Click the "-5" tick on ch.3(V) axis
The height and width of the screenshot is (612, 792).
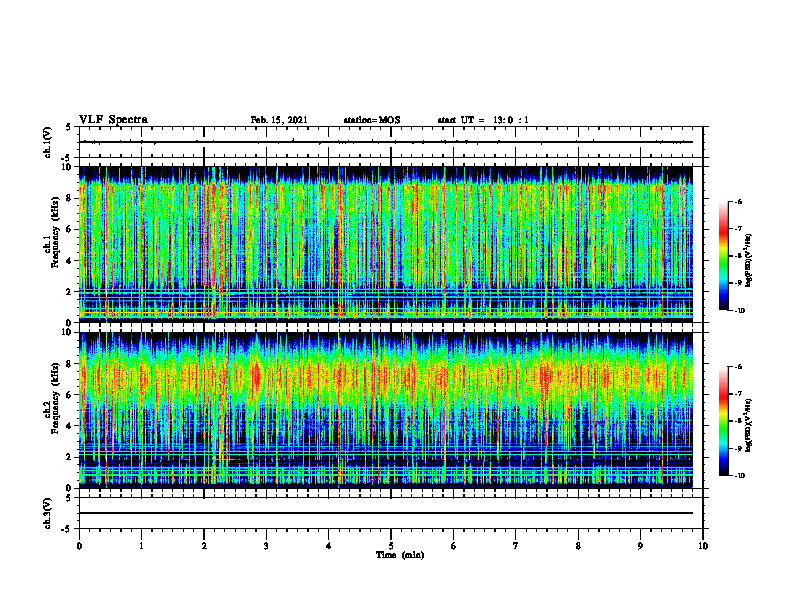pos(68,529)
